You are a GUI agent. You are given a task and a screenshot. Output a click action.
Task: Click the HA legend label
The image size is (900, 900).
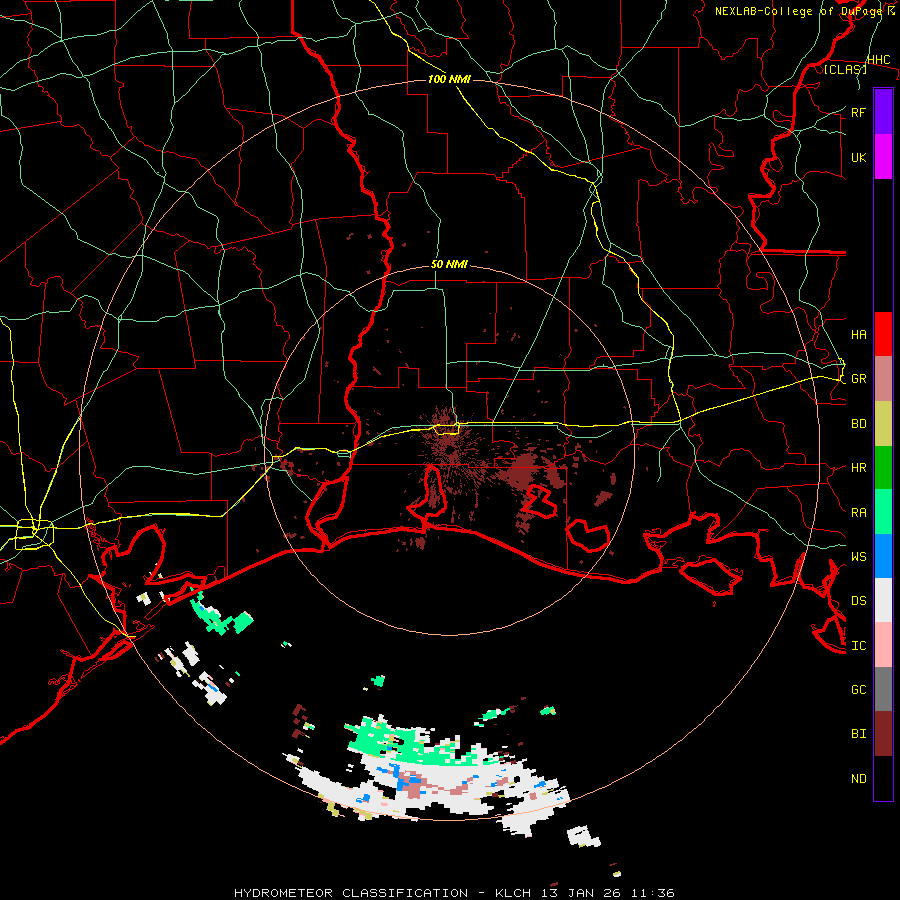(858, 334)
